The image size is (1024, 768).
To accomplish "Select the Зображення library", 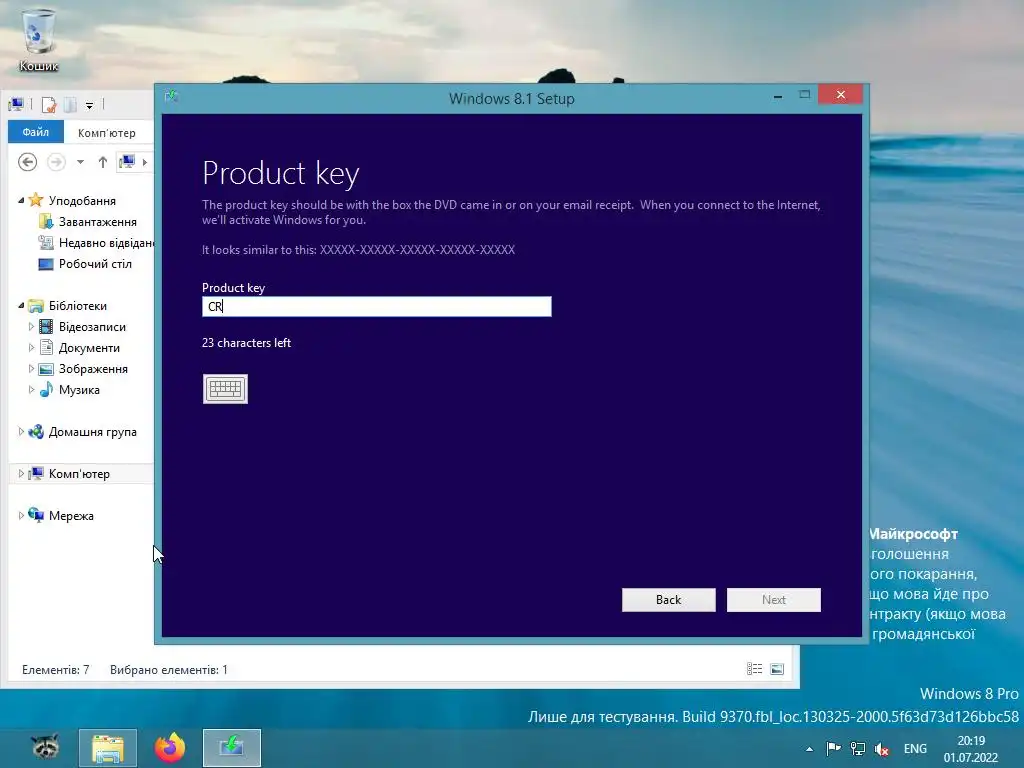I will 93,369.
